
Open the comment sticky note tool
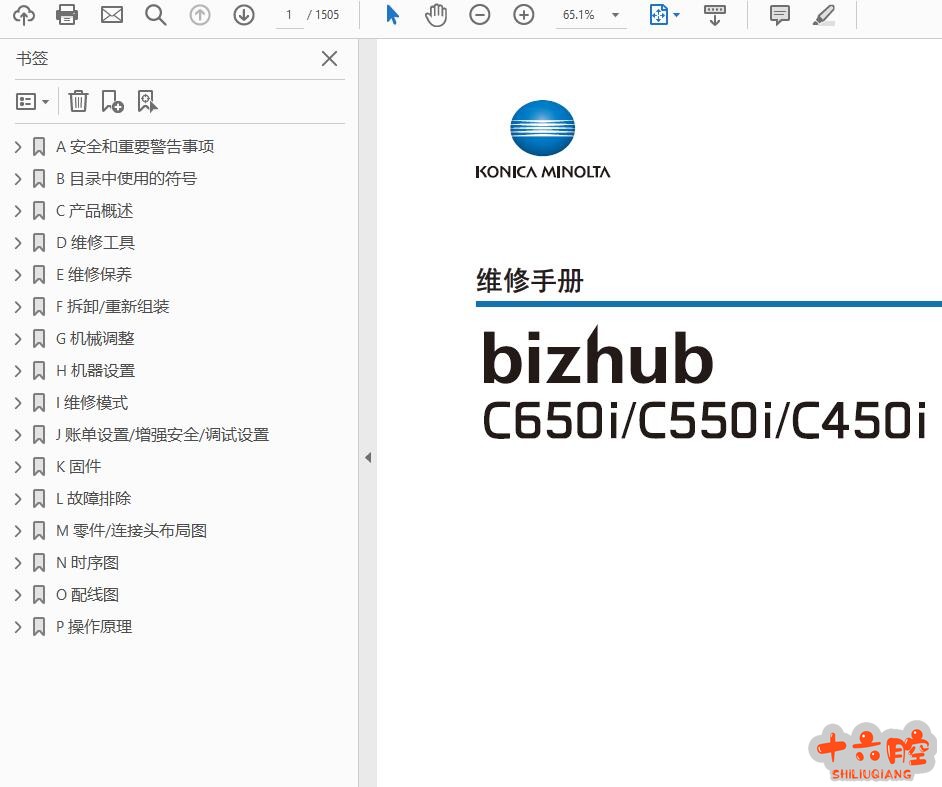coord(780,15)
